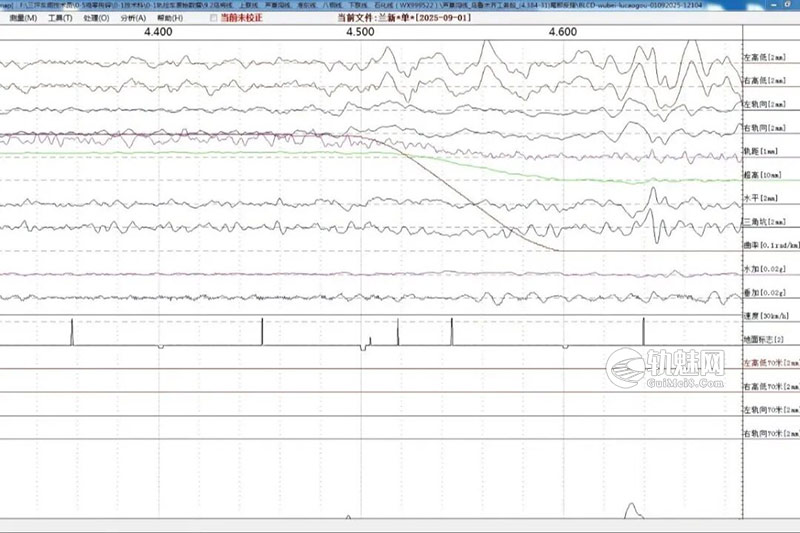Select the 超高[10mm] channel label
The height and width of the screenshot is (533, 800).
click(762, 175)
